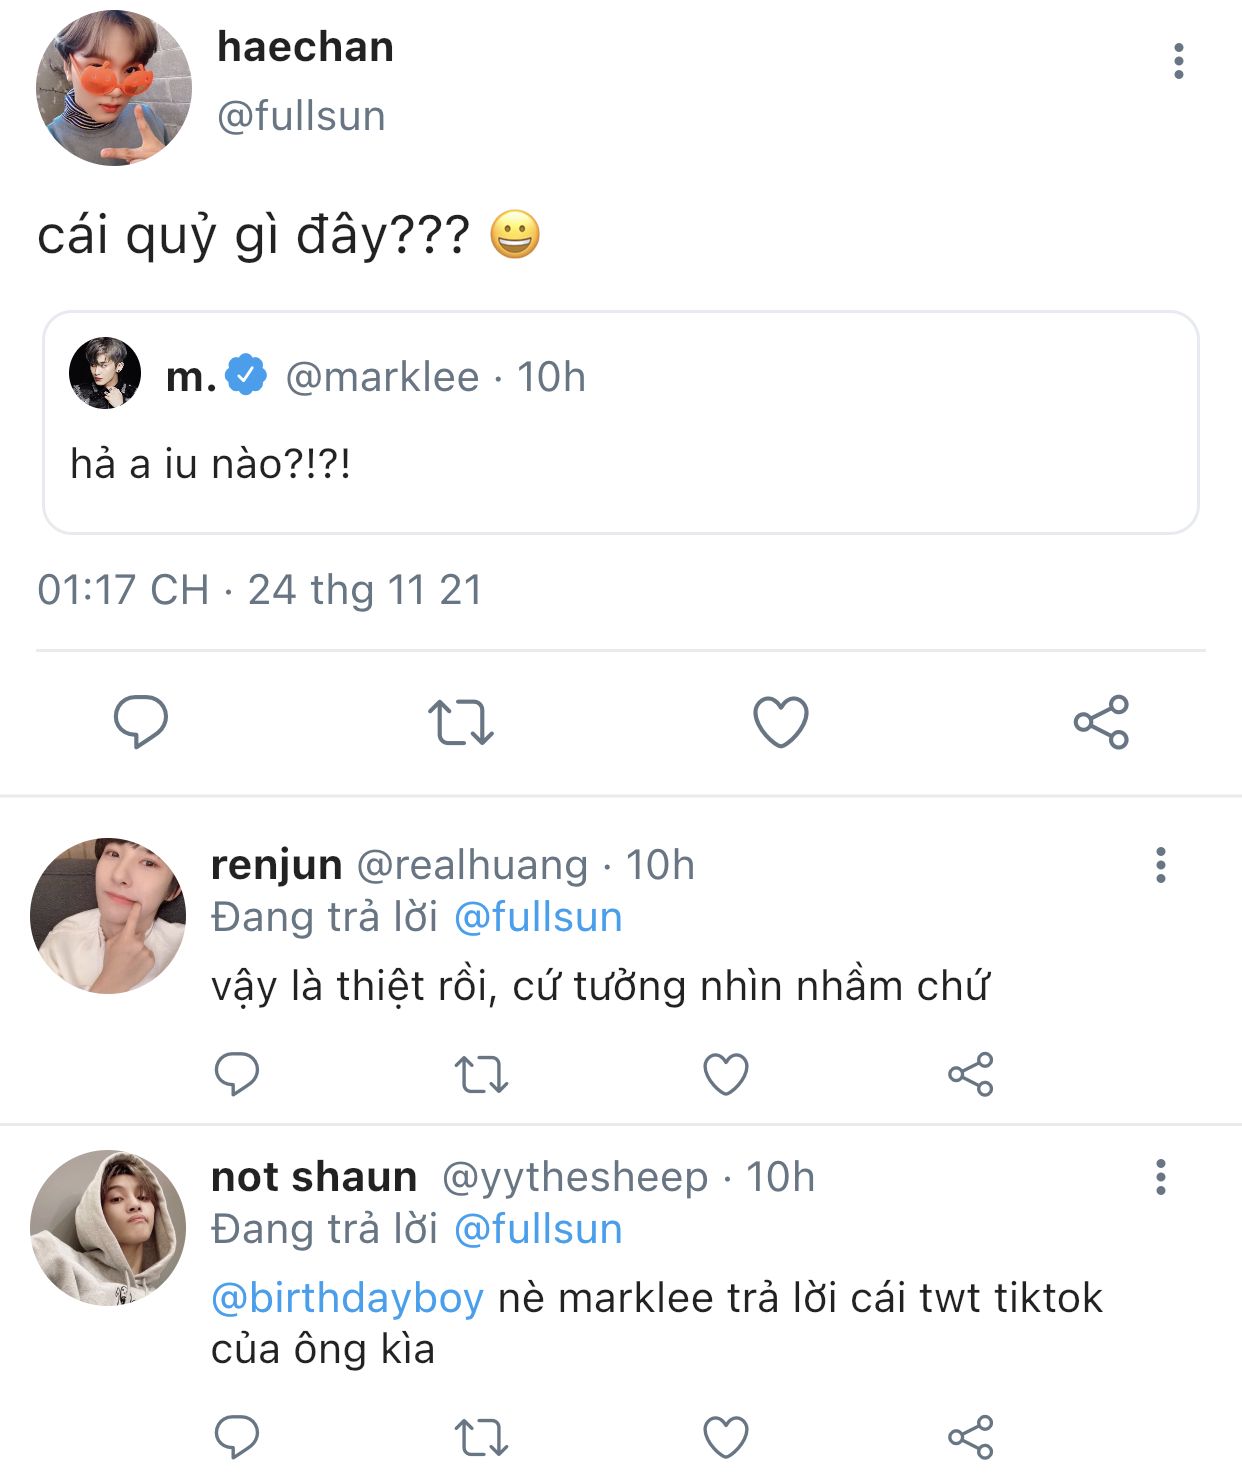Open @fullsun link in renjun's reply
This screenshot has height=1479, width=1242.
point(538,917)
